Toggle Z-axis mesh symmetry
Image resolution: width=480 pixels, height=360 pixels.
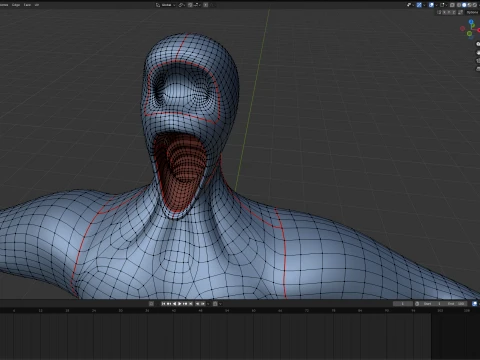click(454, 12)
